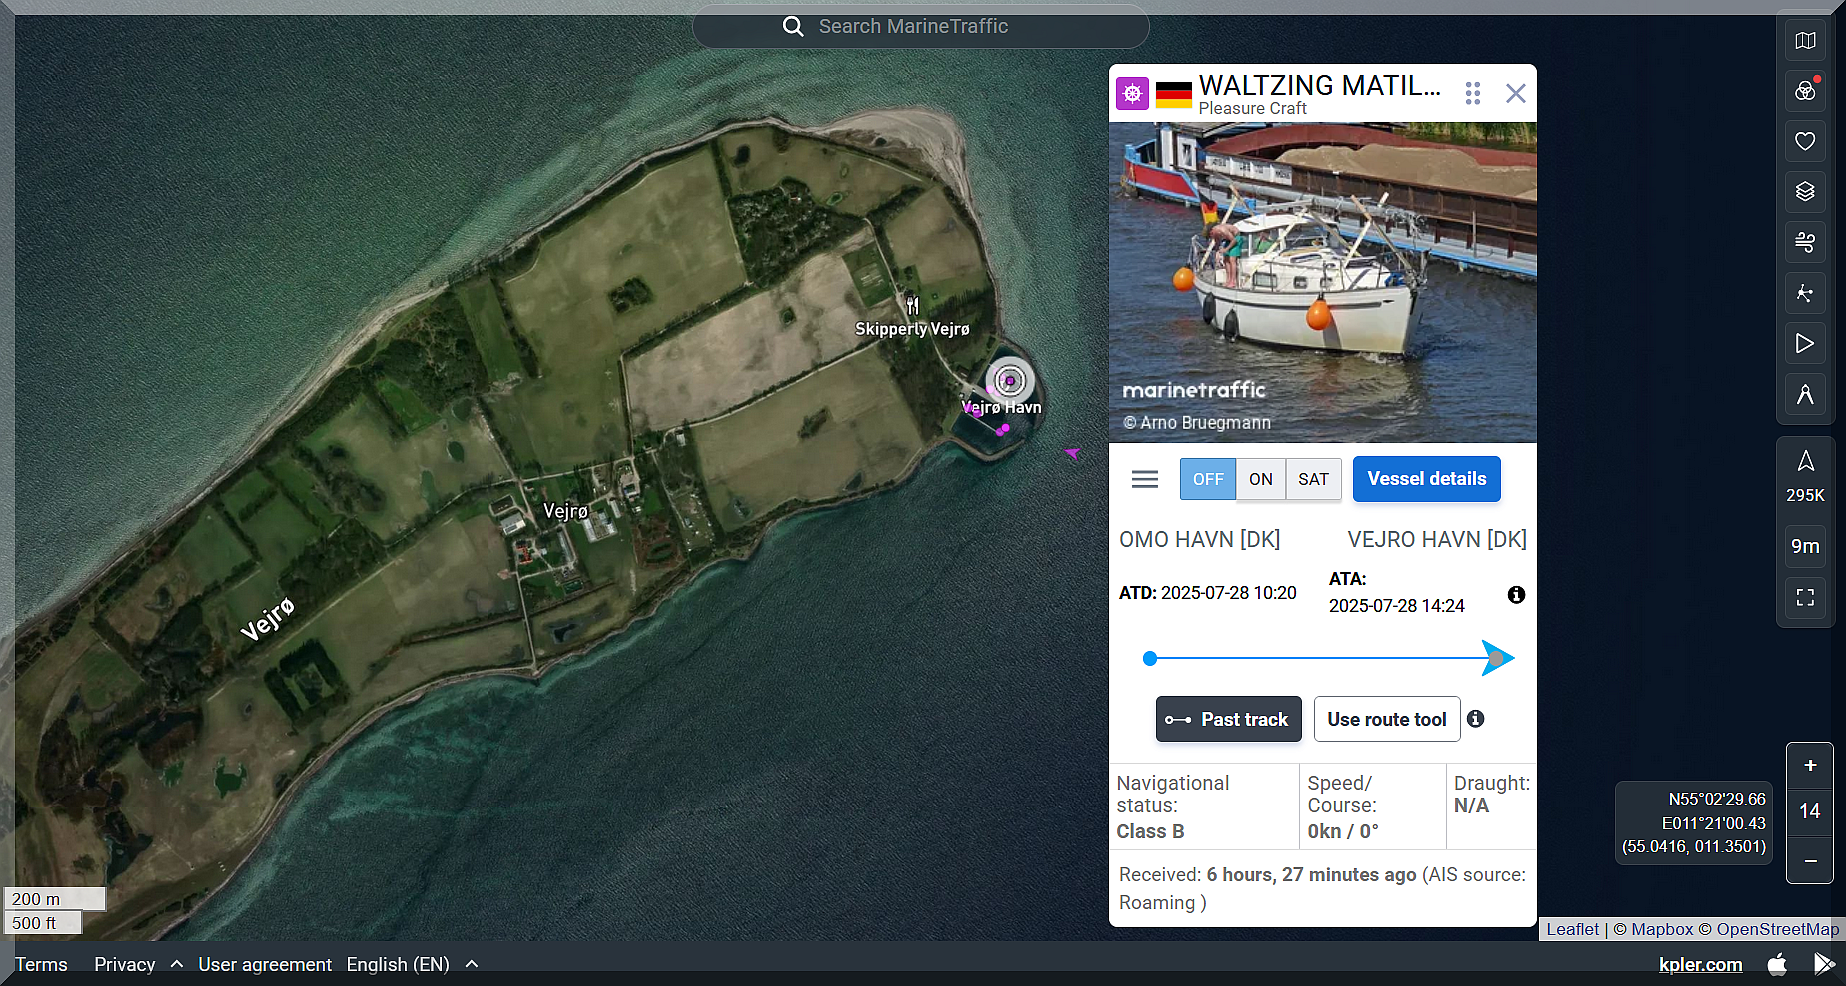Open the hamburger menu in vessel panel

(1145, 479)
